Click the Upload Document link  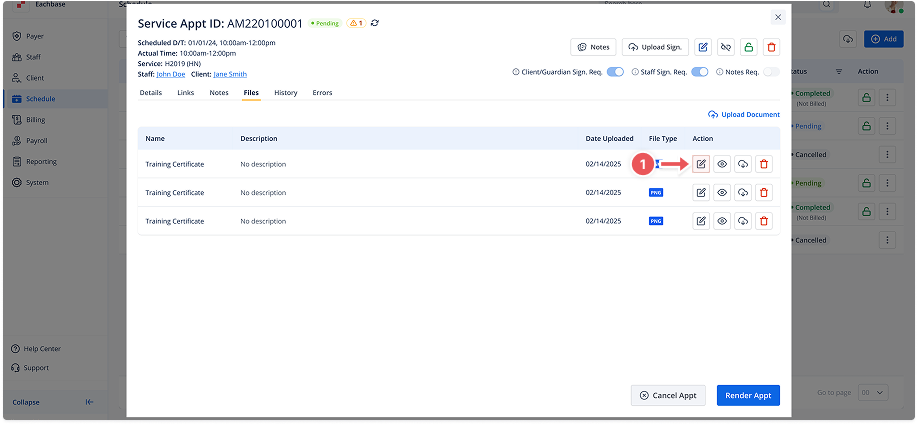(744, 115)
